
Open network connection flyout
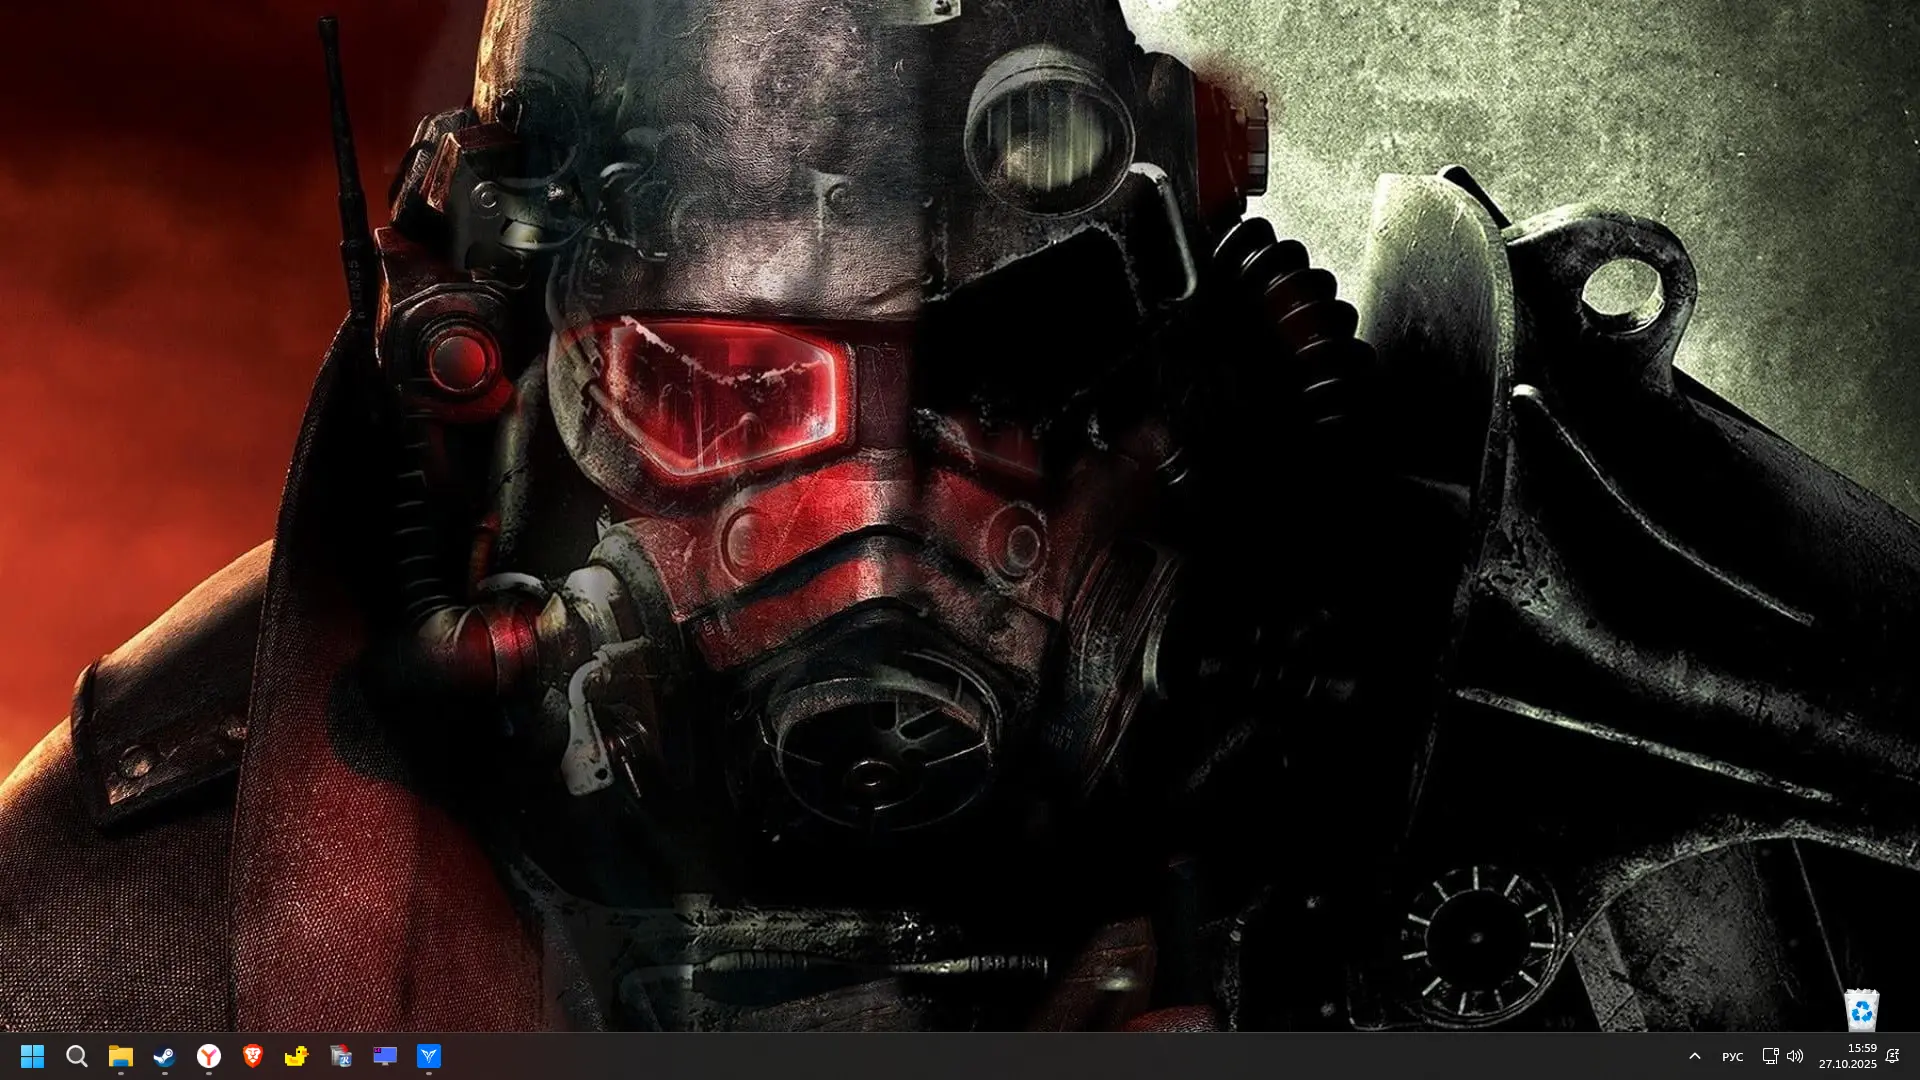[1769, 1056]
